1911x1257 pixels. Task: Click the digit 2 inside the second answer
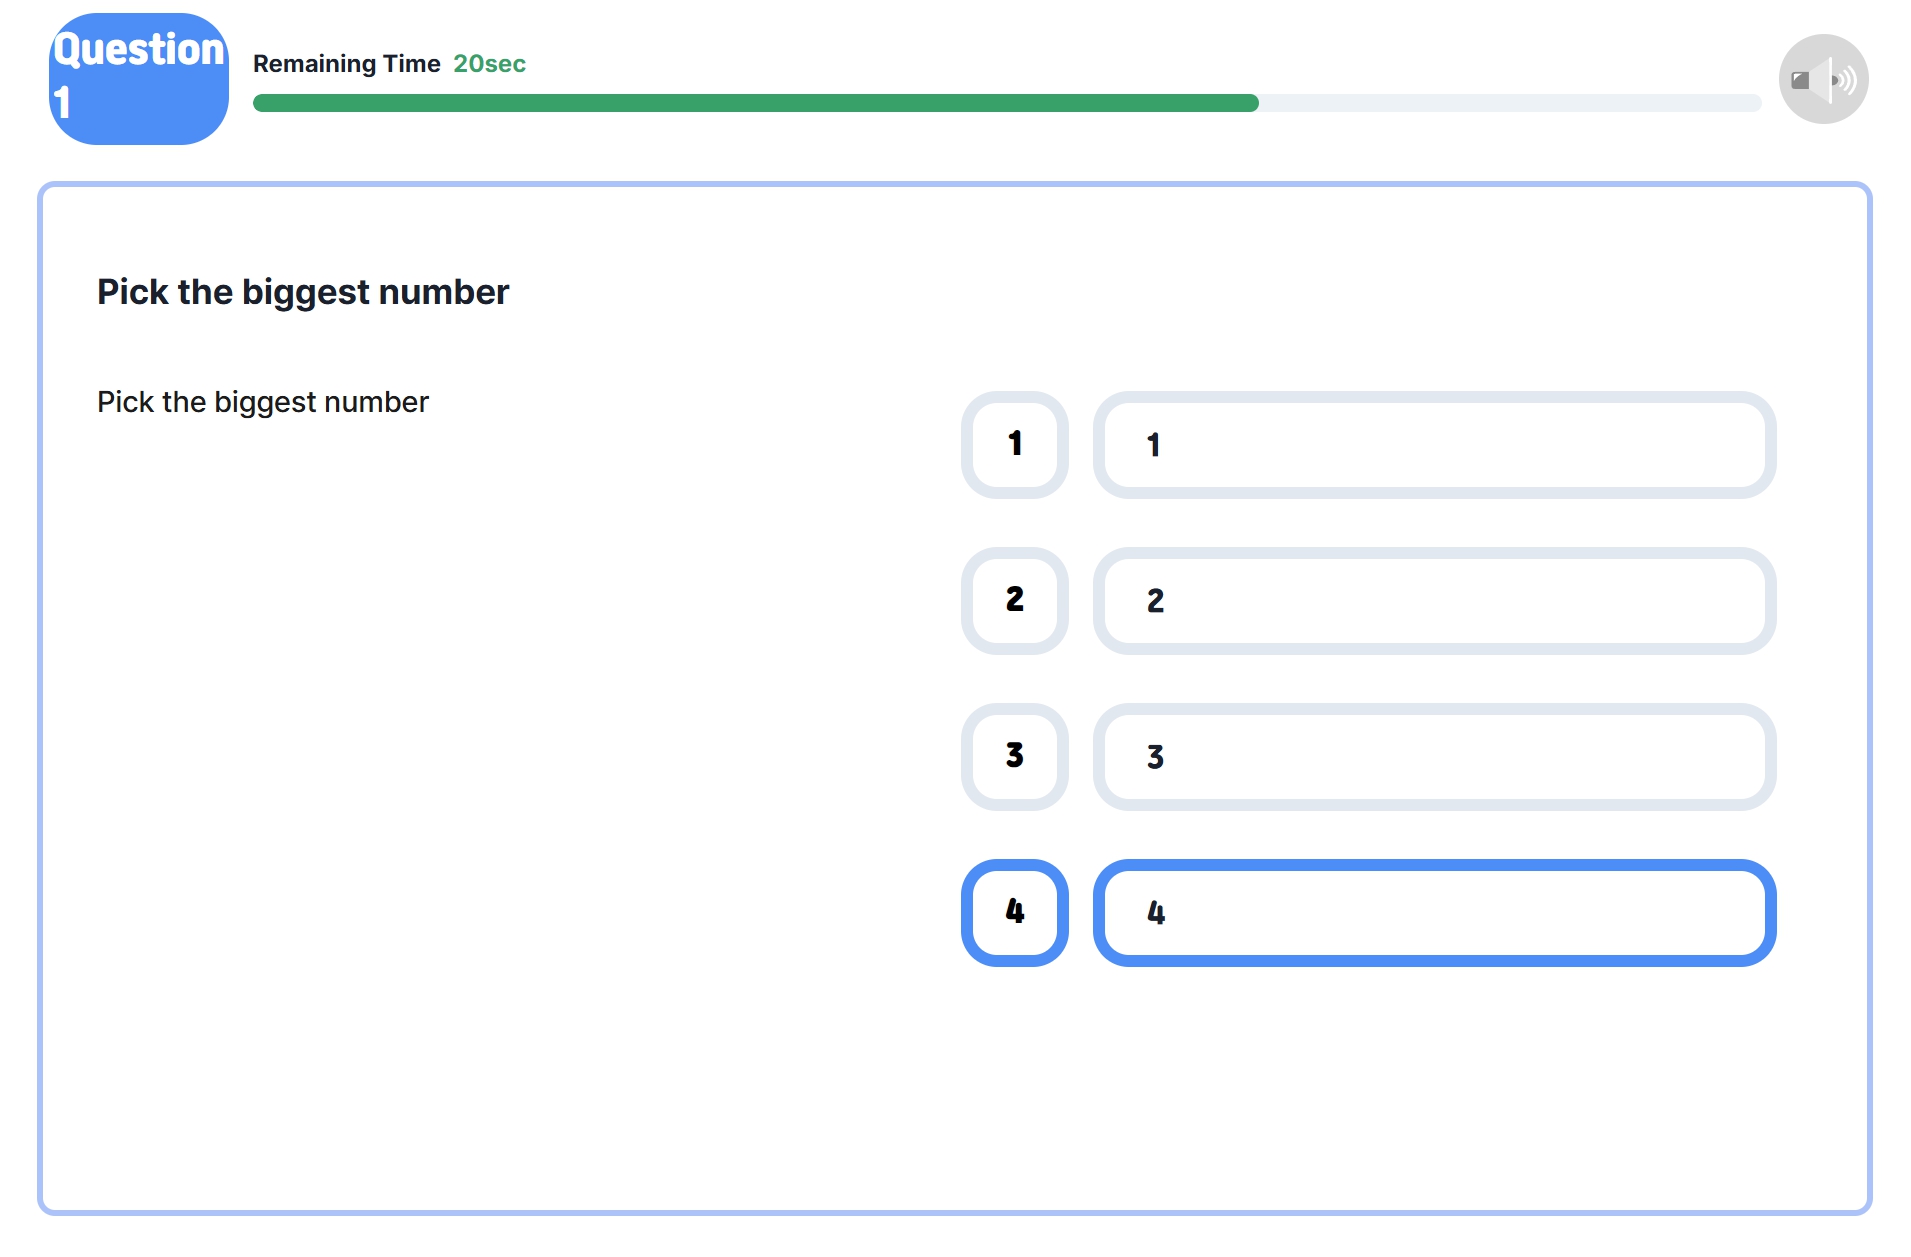[x=1155, y=601]
